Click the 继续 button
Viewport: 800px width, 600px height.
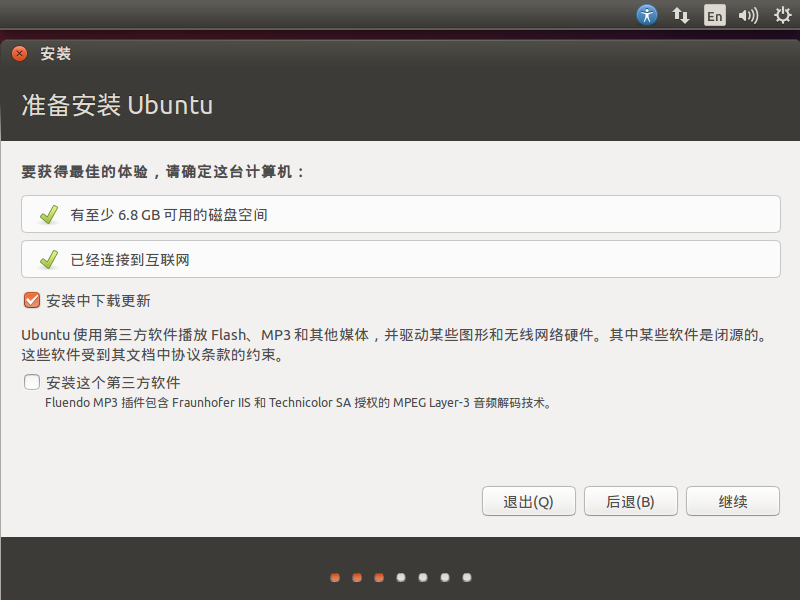point(733,501)
